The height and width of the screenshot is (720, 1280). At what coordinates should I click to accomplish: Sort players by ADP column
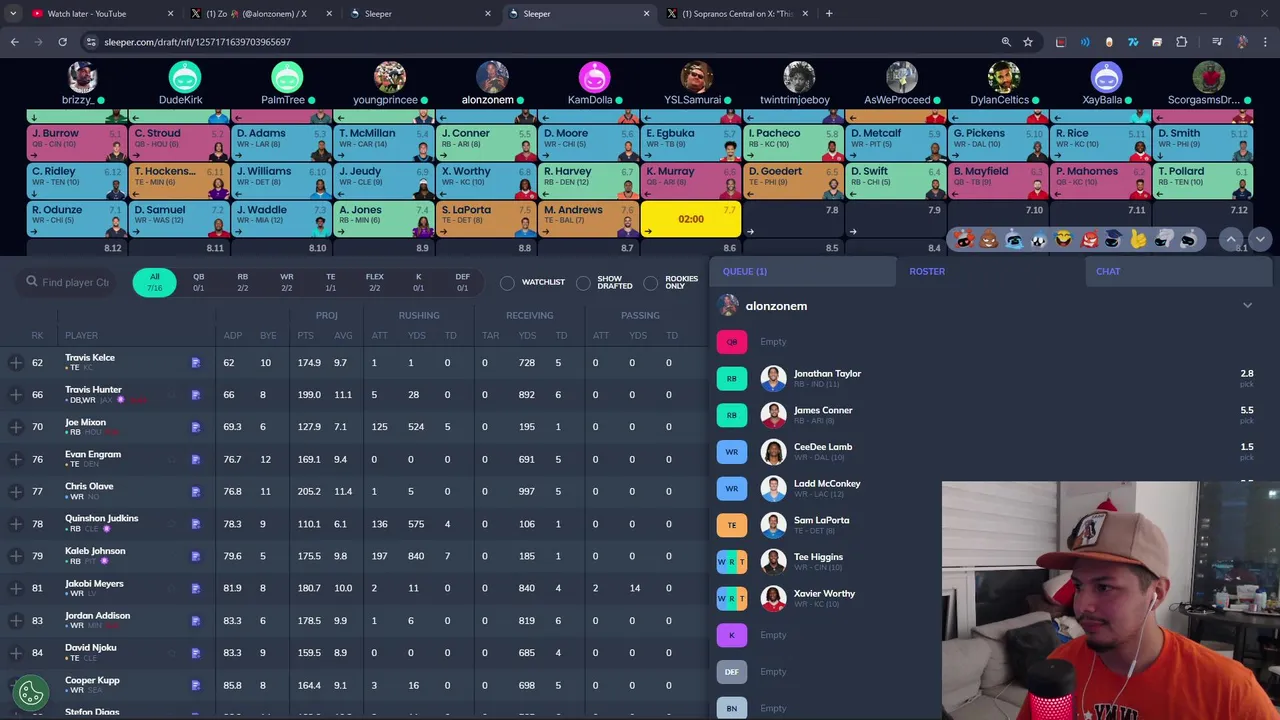(x=232, y=335)
